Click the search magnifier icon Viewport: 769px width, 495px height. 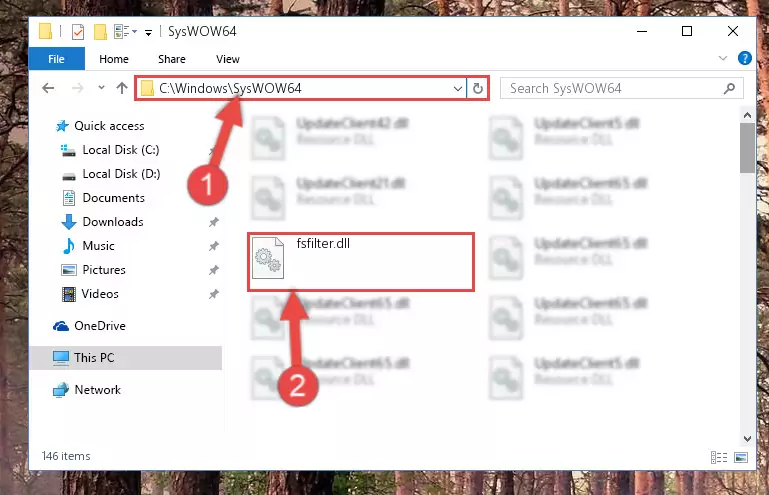point(729,88)
